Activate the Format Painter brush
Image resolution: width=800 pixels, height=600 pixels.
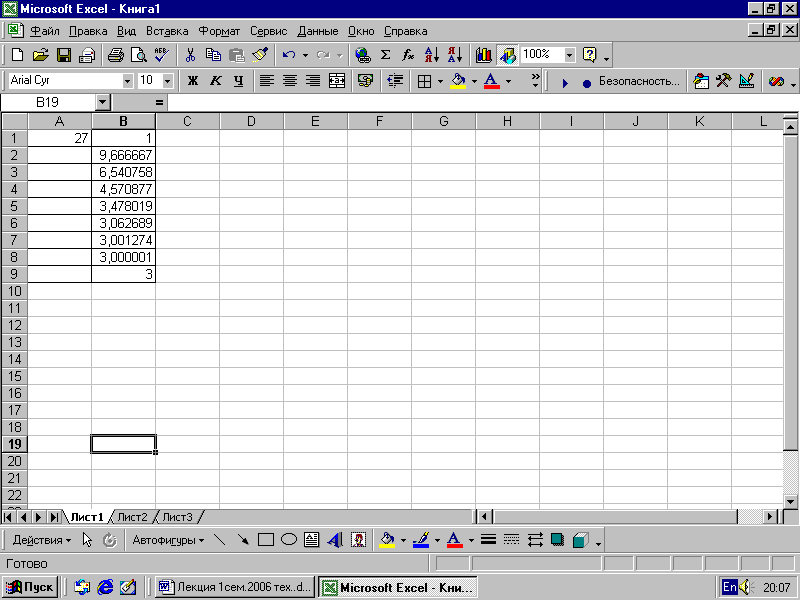260,55
